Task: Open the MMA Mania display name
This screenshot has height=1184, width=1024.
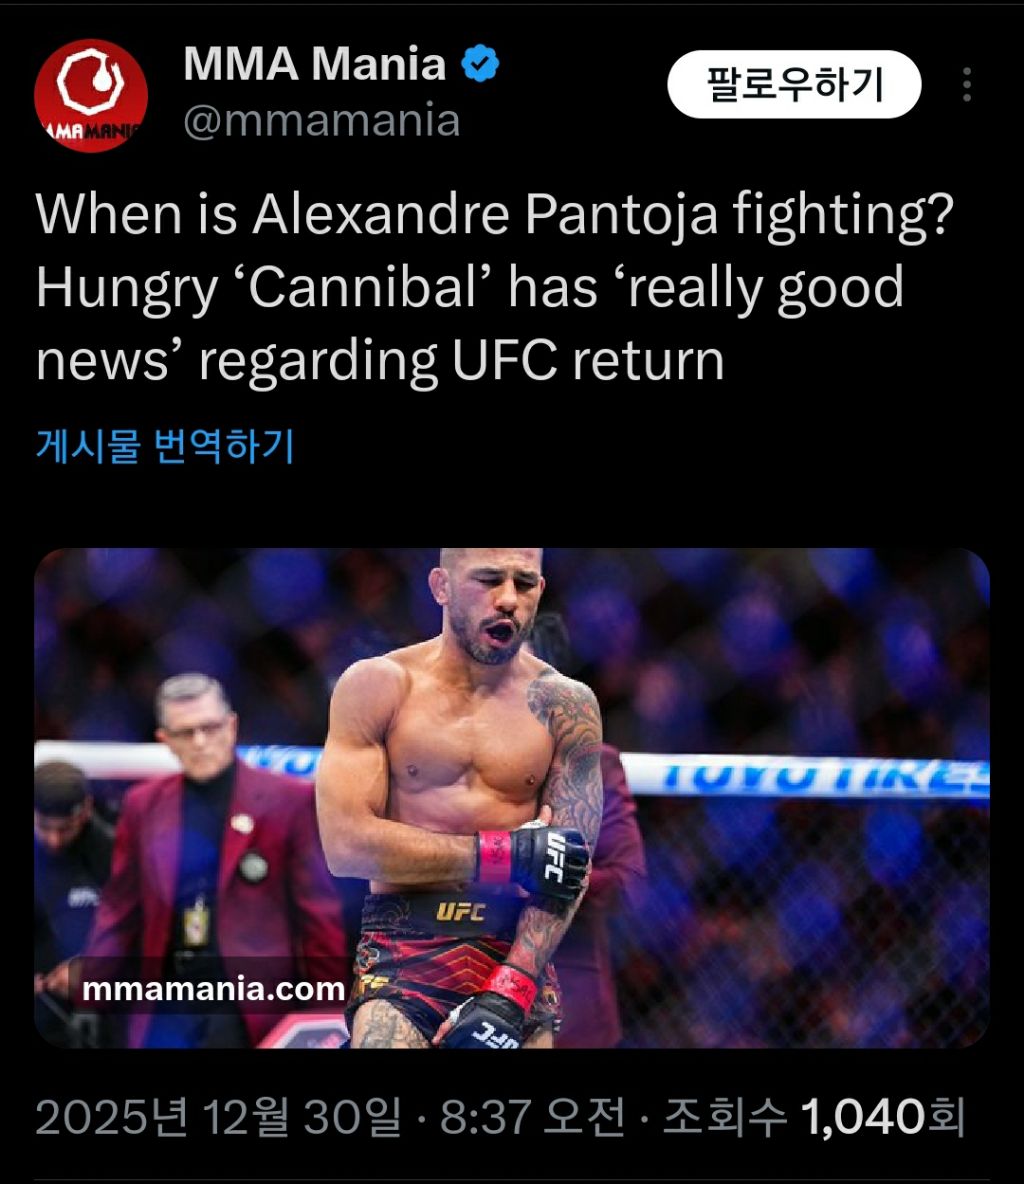Action: tap(315, 63)
